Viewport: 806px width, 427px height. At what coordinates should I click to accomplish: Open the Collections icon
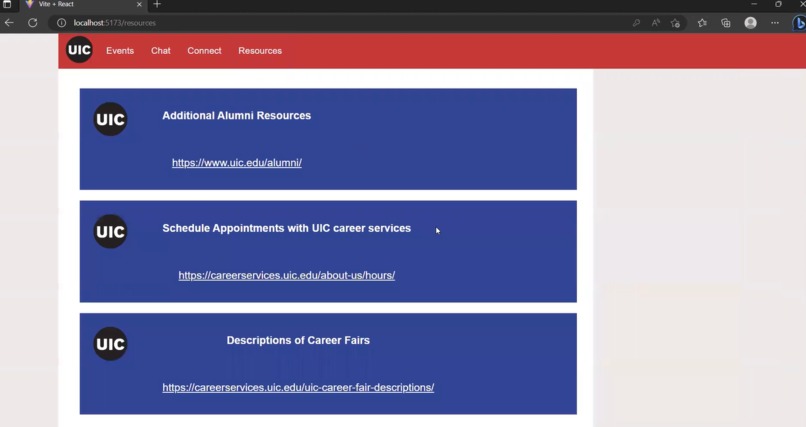pos(726,23)
